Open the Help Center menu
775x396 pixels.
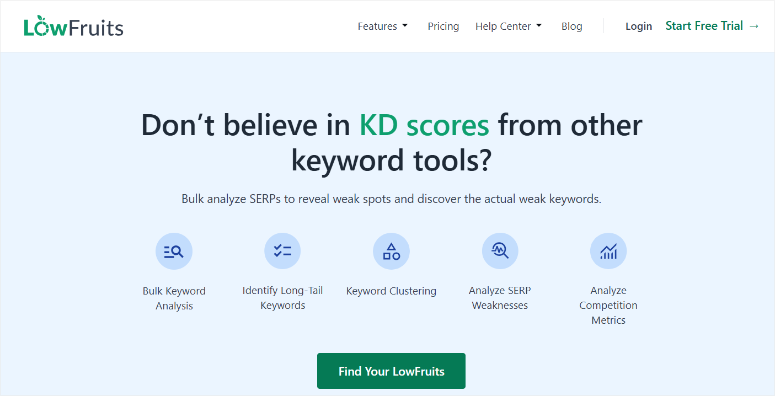[x=508, y=26]
